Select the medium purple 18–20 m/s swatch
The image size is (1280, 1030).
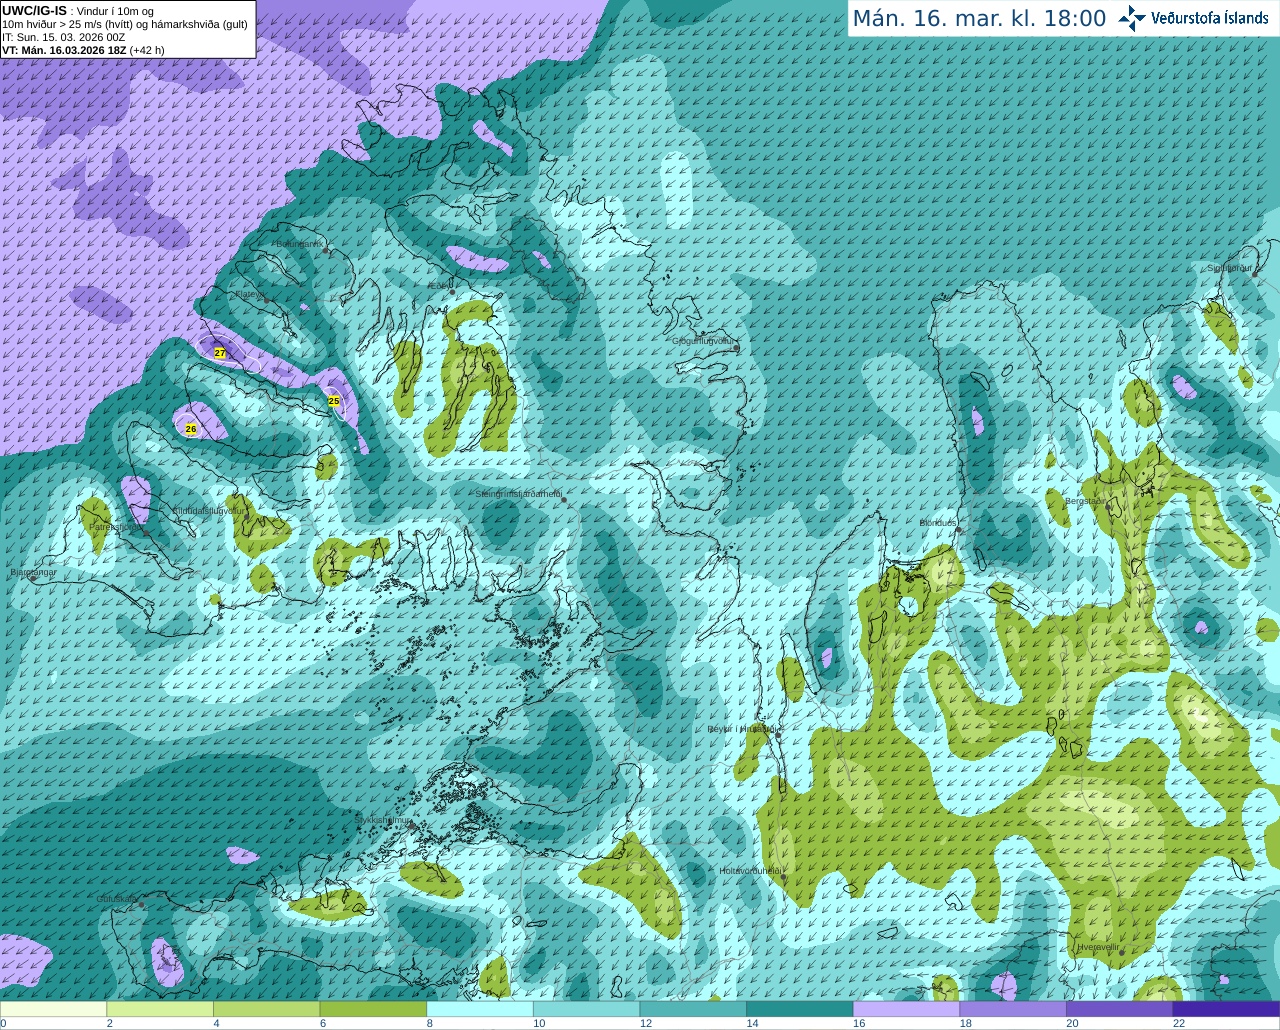[x=1012, y=1009]
